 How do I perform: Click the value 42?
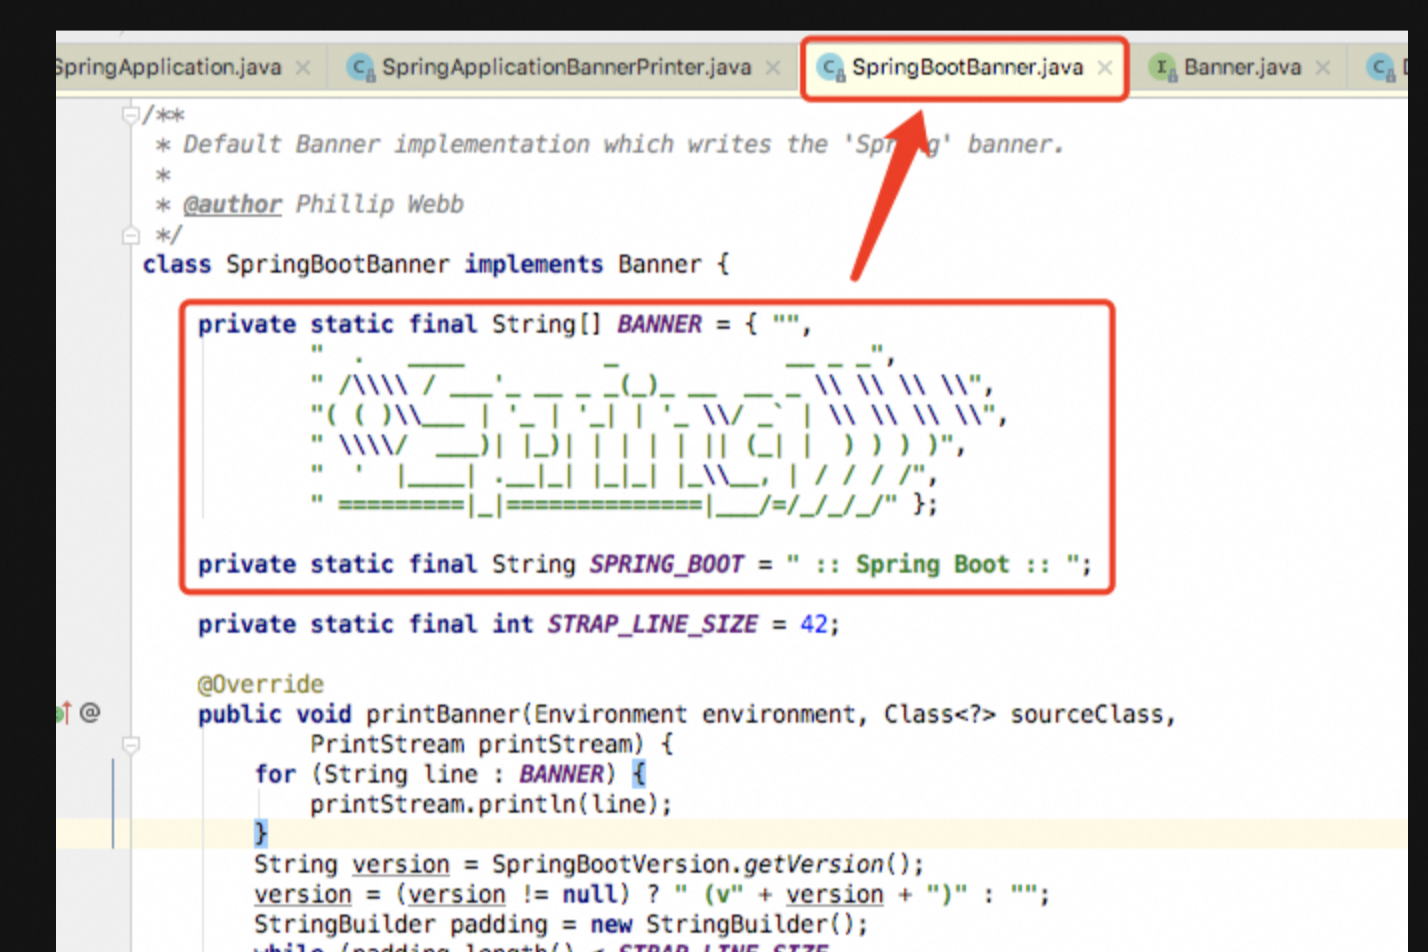(814, 624)
